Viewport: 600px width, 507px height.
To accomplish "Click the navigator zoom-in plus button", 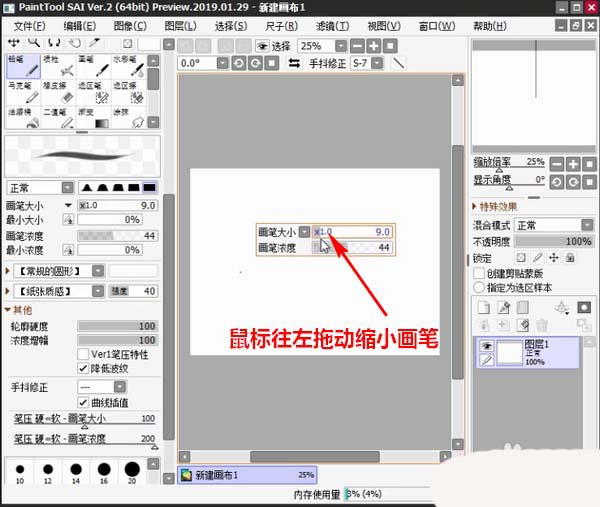I will coord(573,165).
